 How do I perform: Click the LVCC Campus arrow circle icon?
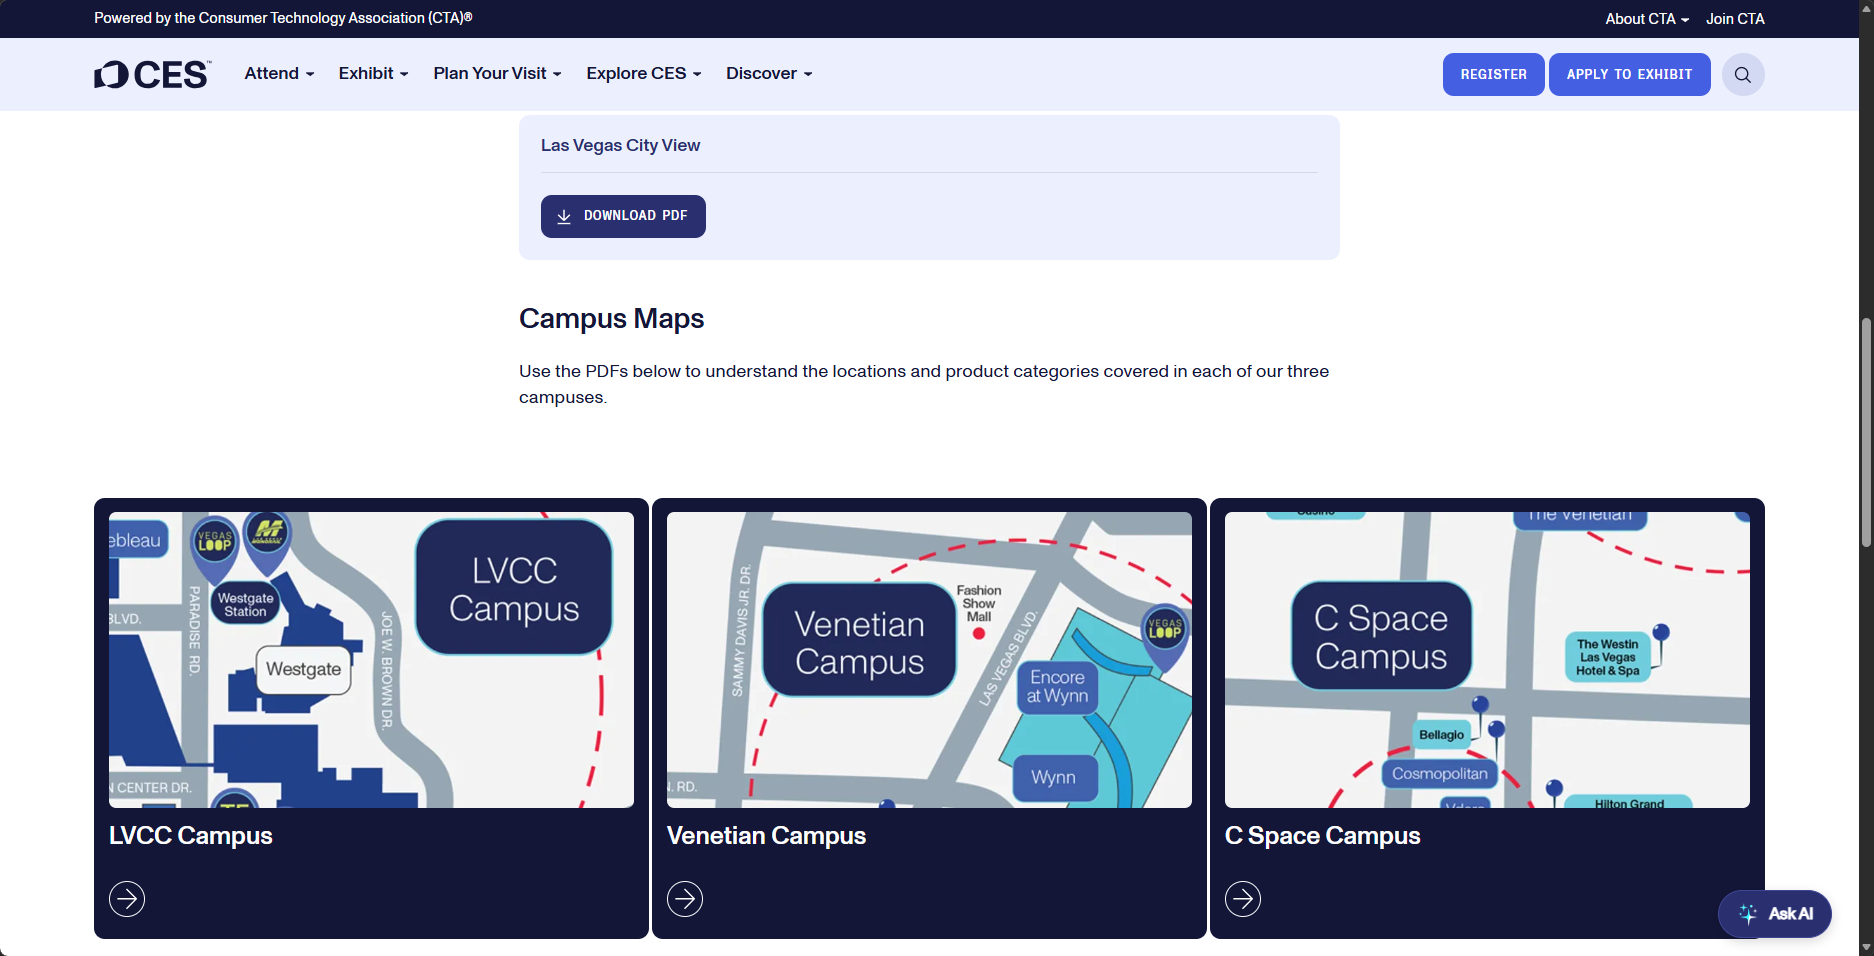pos(127,899)
